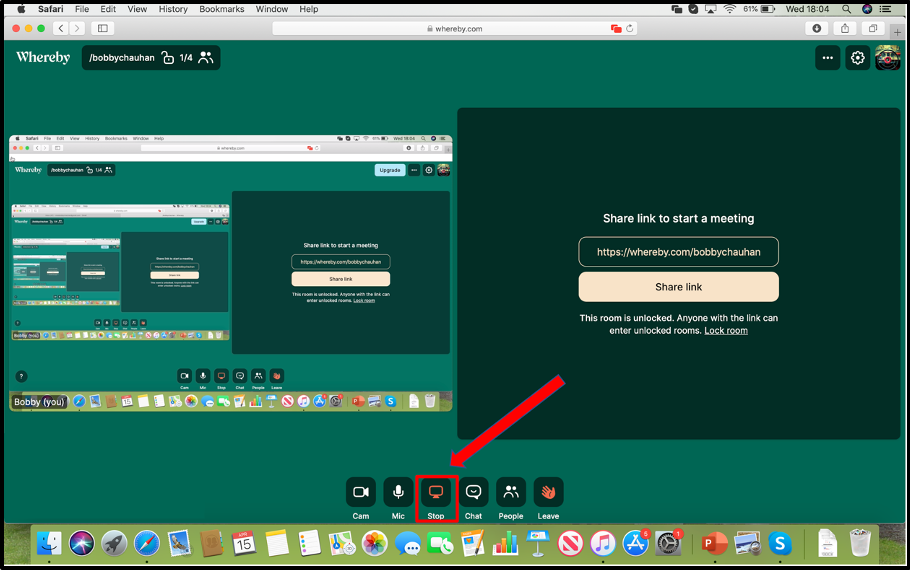Click the profile avatar in the top right
910x570 pixels.
[x=887, y=57]
